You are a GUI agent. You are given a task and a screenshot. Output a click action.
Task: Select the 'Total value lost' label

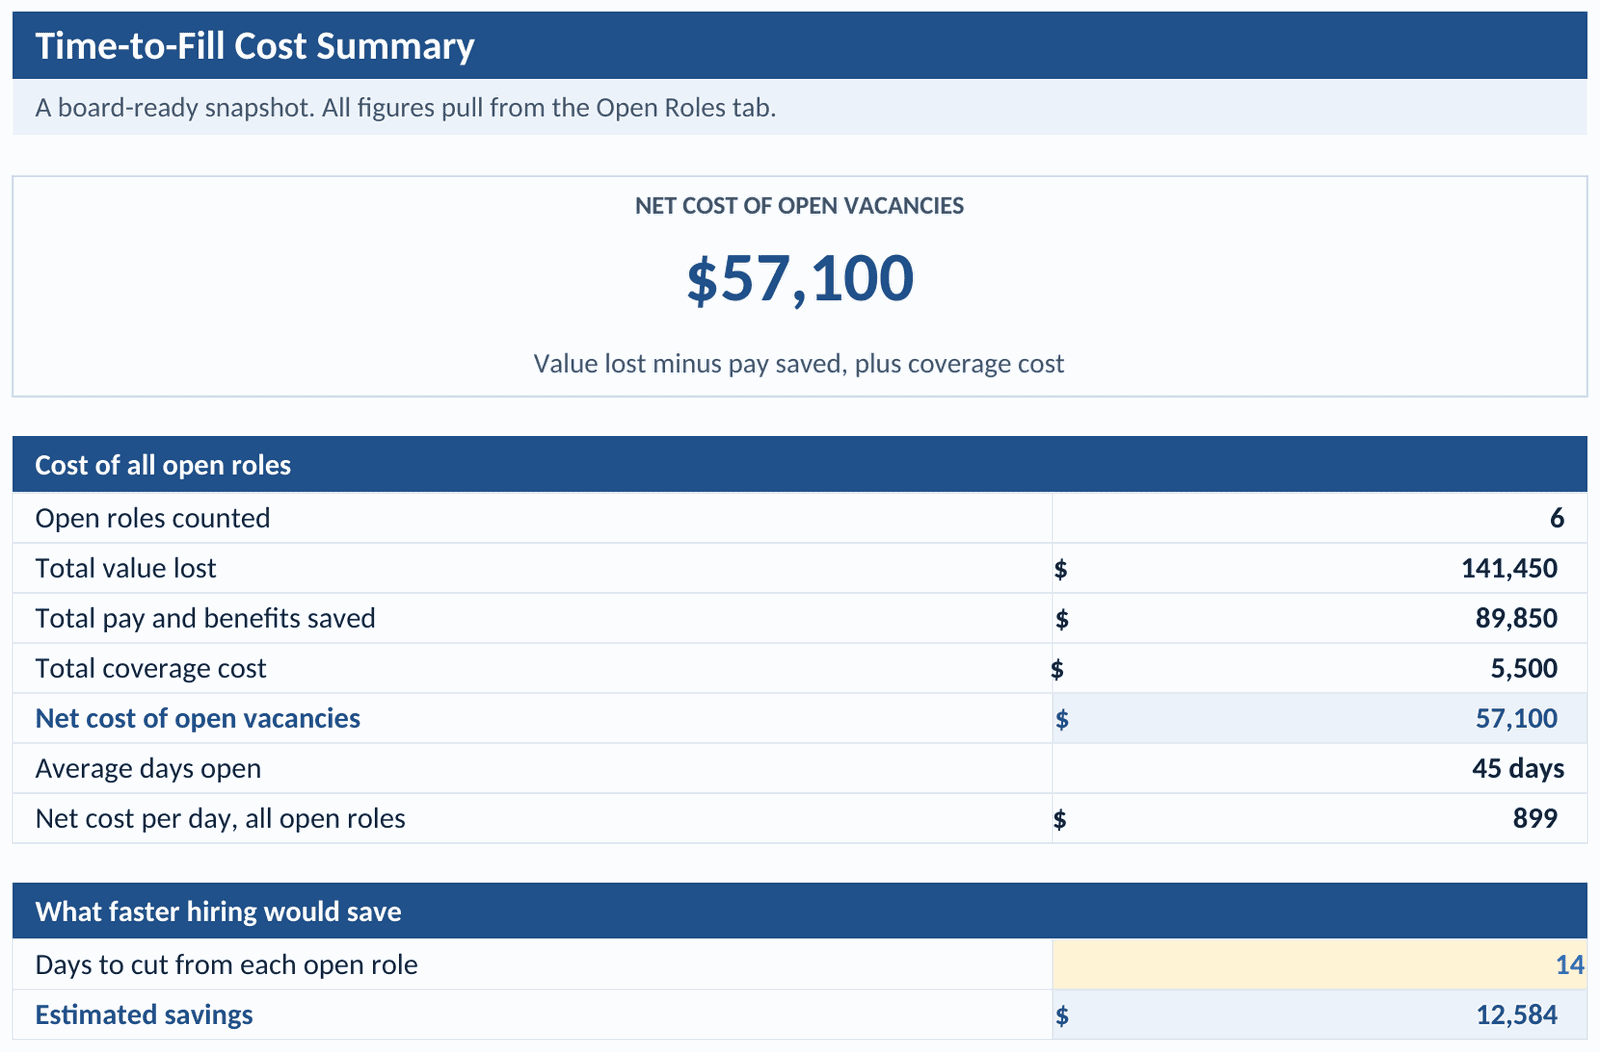pos(125,568)
